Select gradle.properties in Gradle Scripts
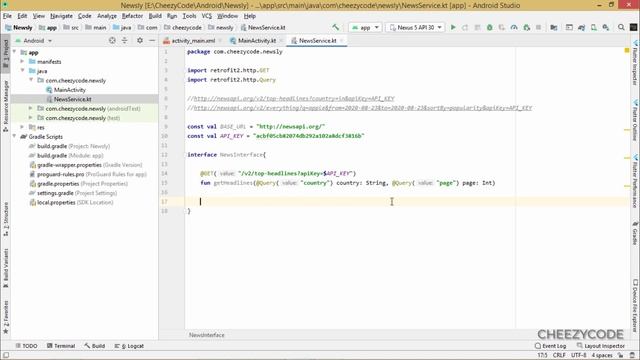 pos(78,184)
